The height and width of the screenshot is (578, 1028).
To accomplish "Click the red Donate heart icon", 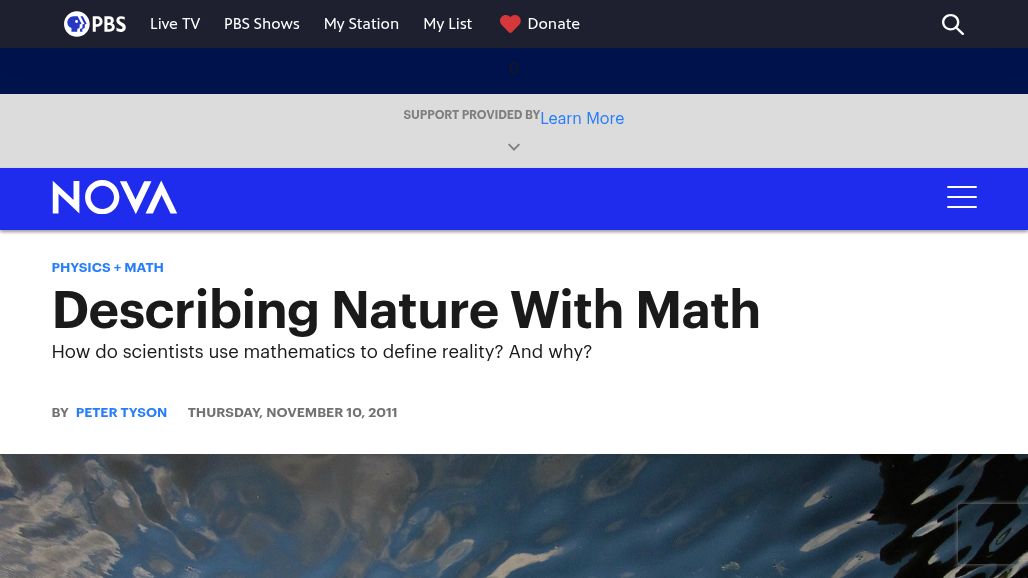I will click(x=510, y=24).
